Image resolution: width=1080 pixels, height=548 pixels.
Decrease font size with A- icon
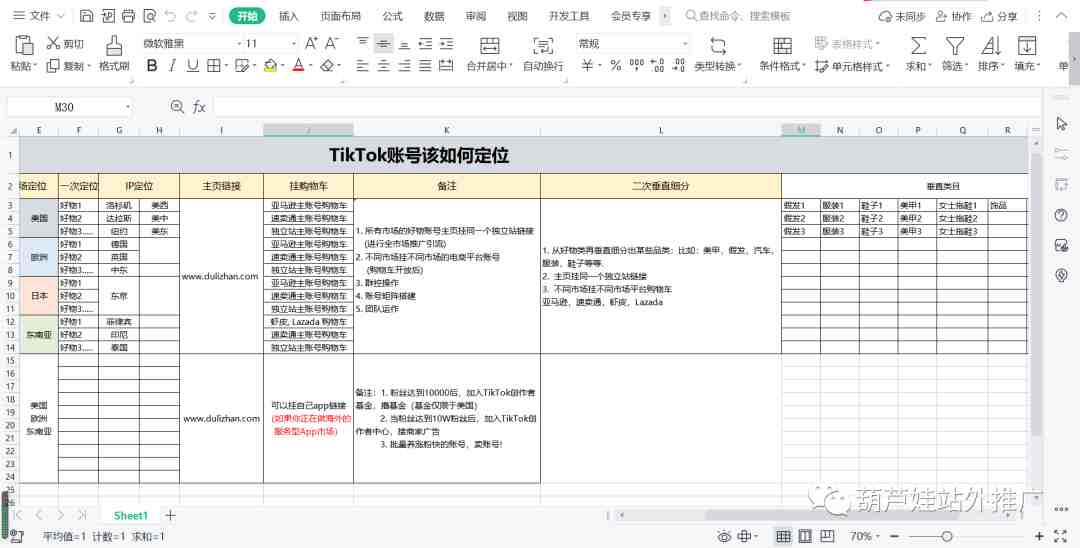coord(332,43)
